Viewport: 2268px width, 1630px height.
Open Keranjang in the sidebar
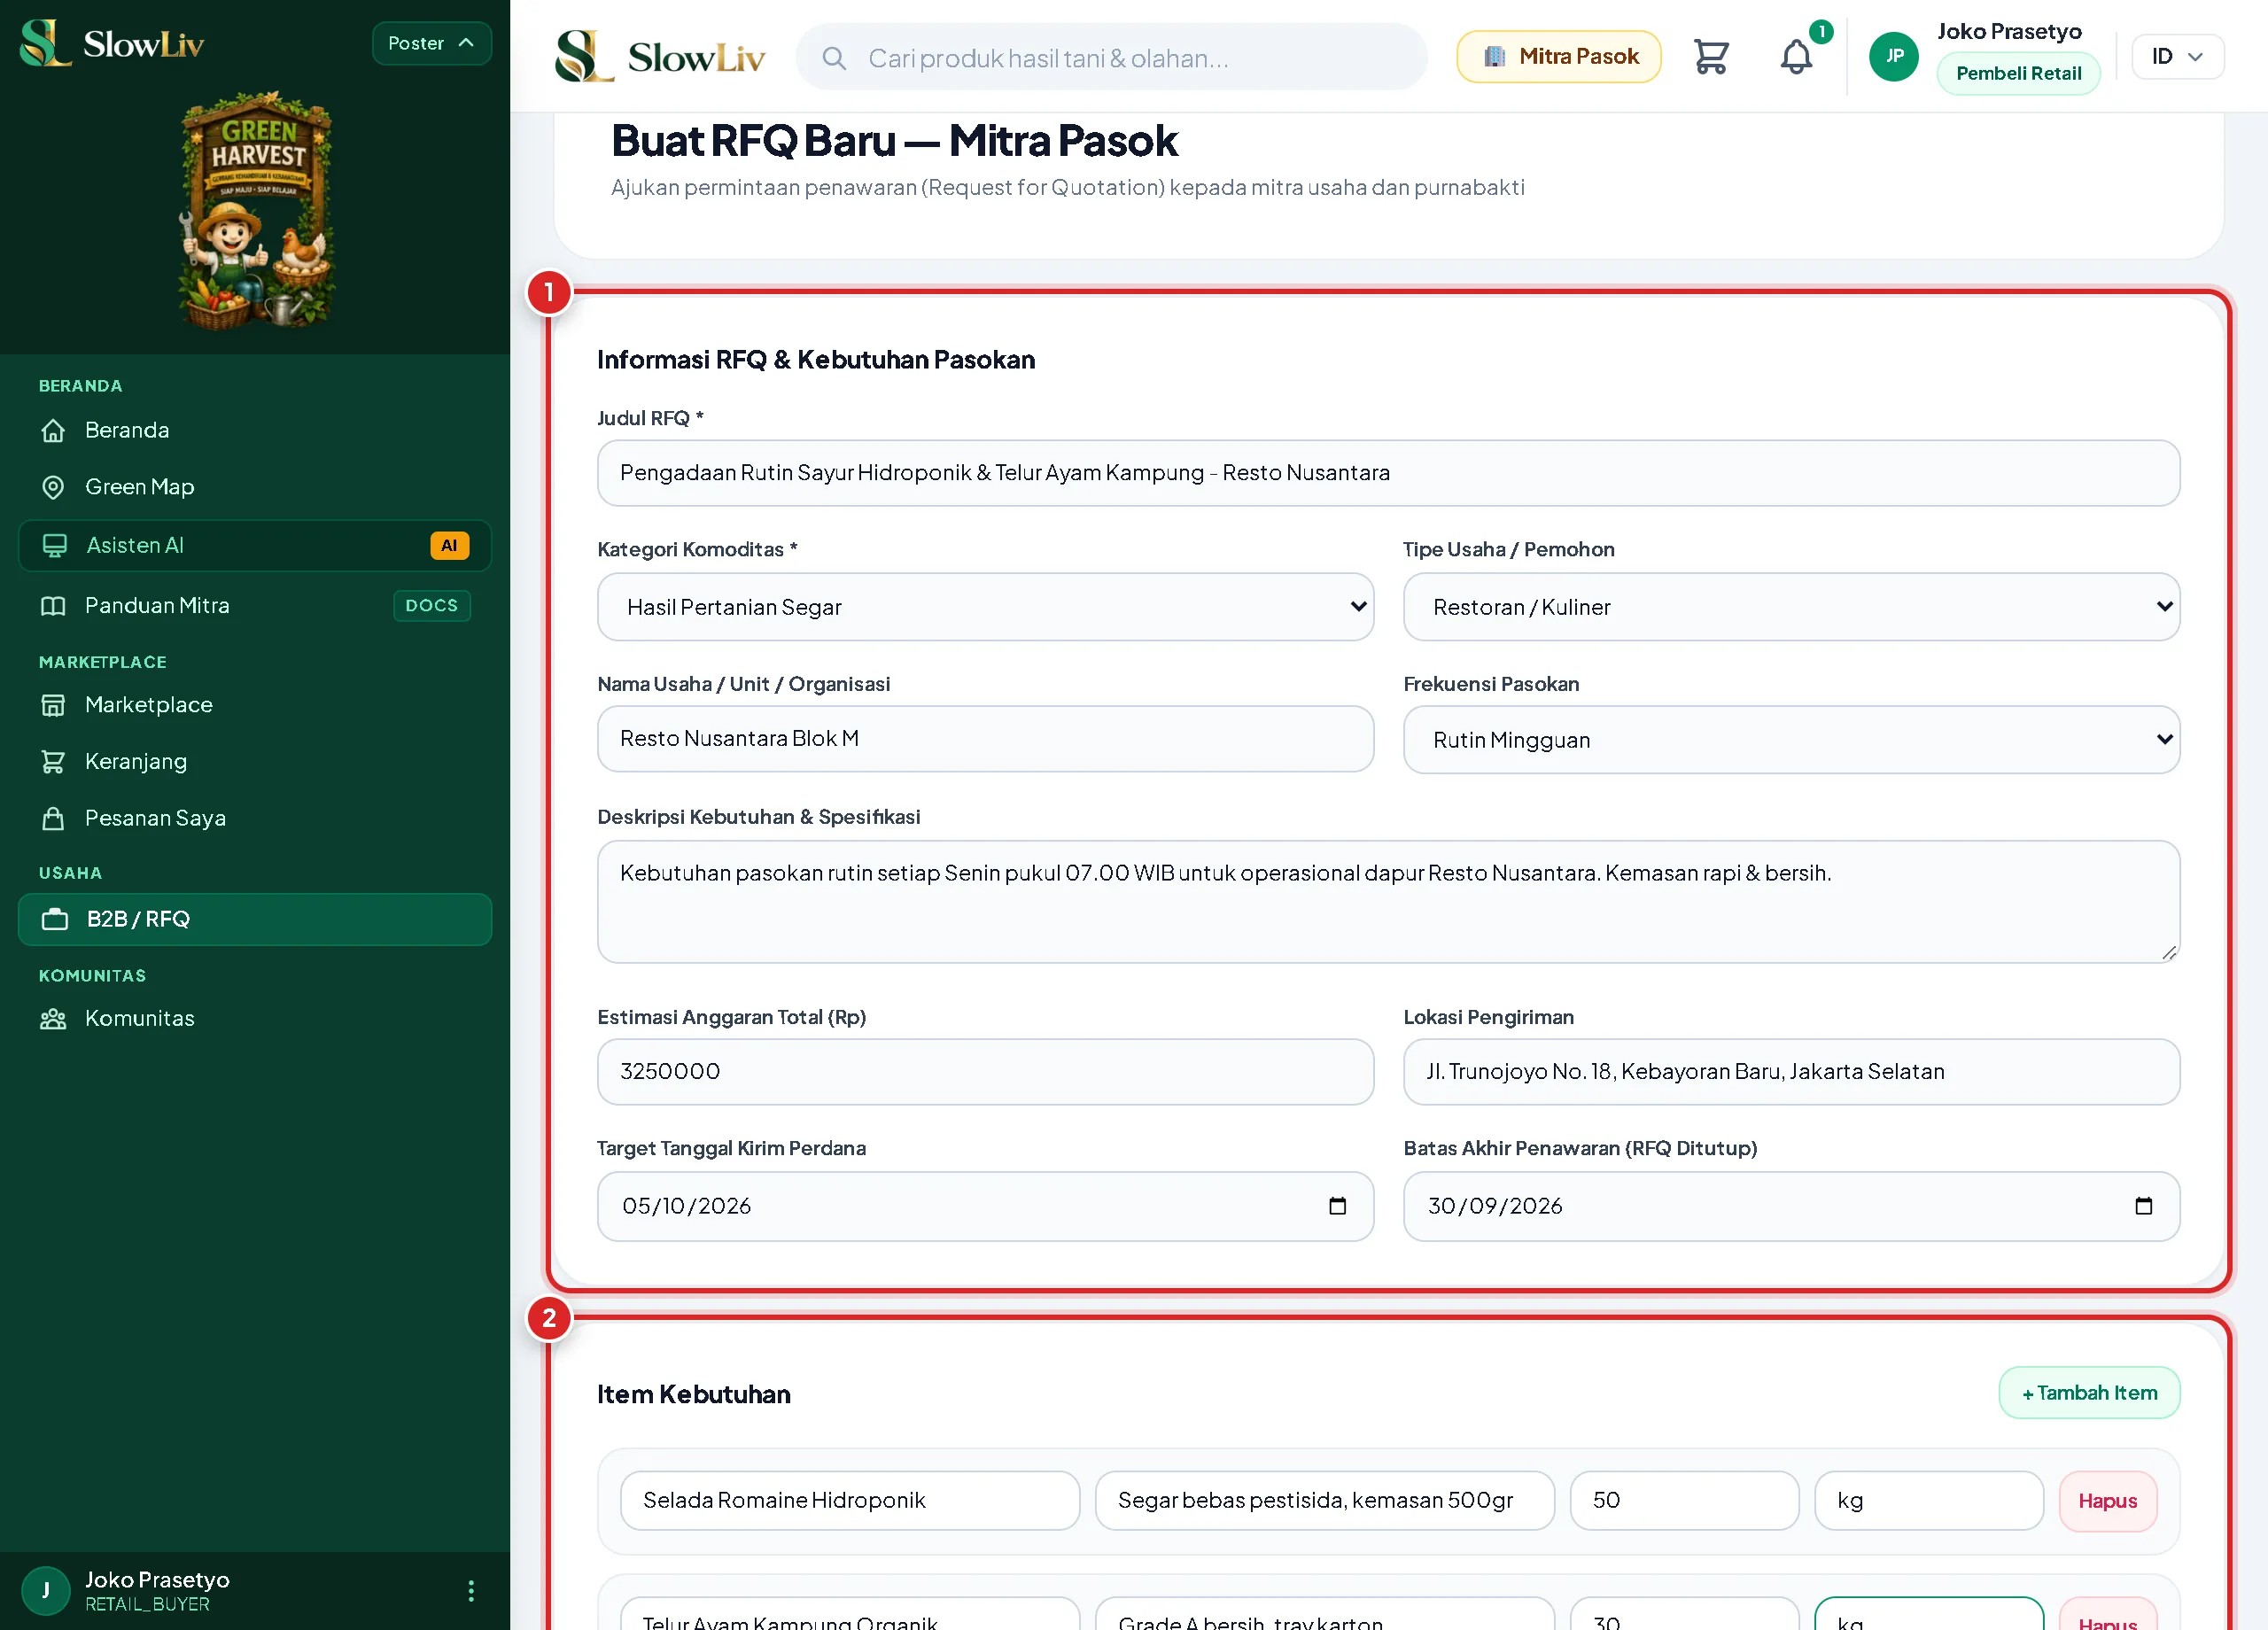point(254,762)
